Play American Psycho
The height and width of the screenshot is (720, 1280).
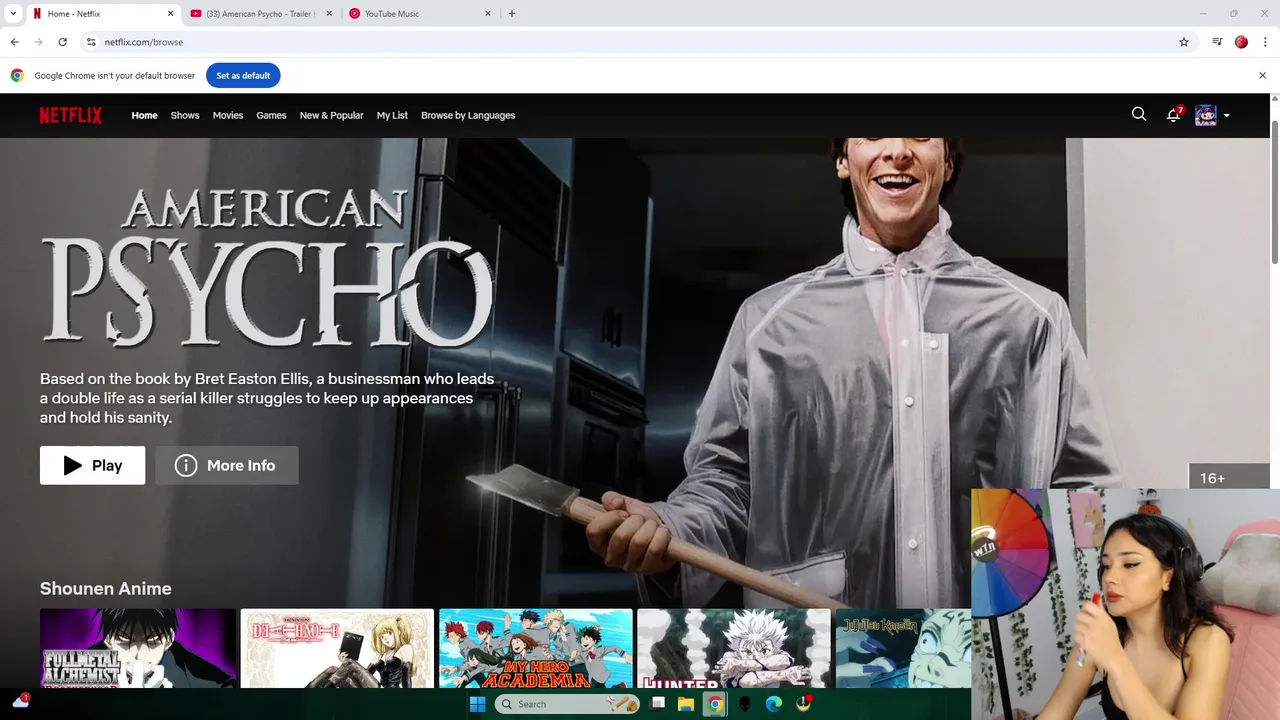point(92,465)
